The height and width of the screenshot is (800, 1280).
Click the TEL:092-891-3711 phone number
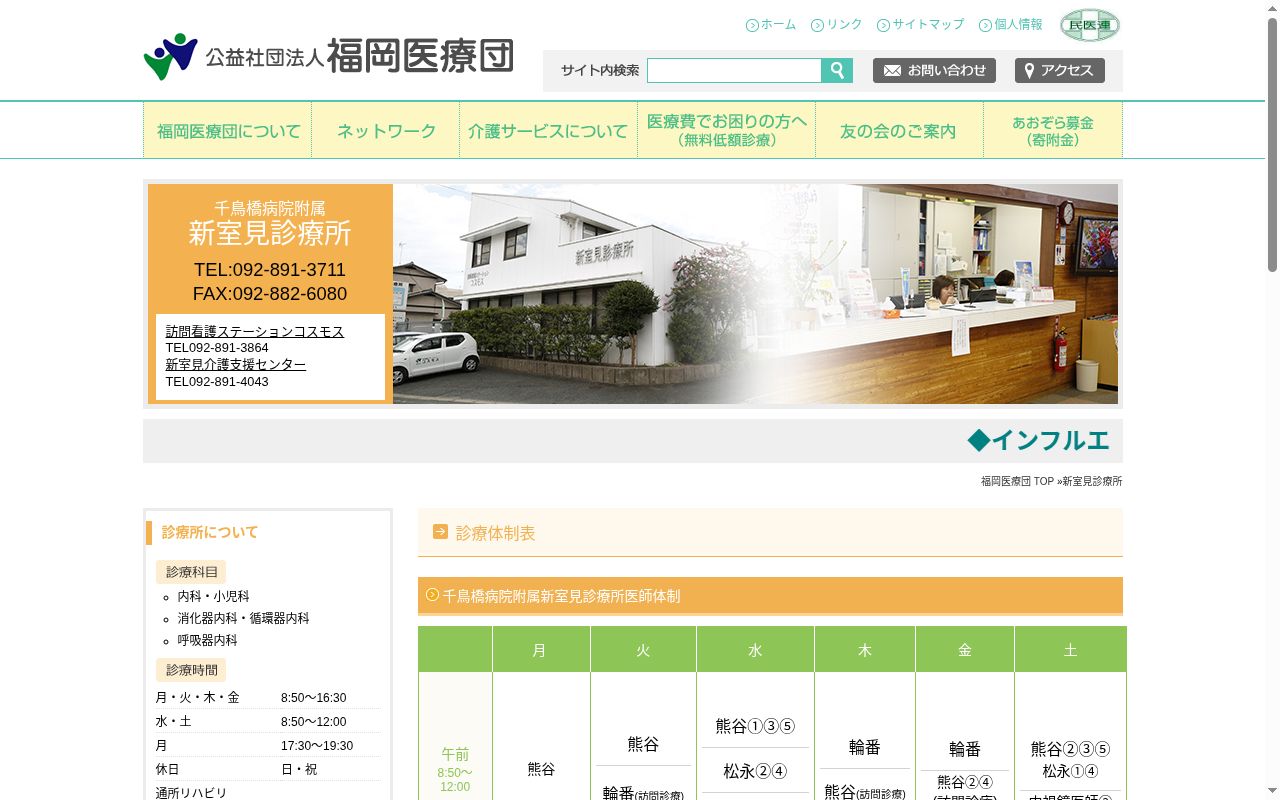coord(270,270)
